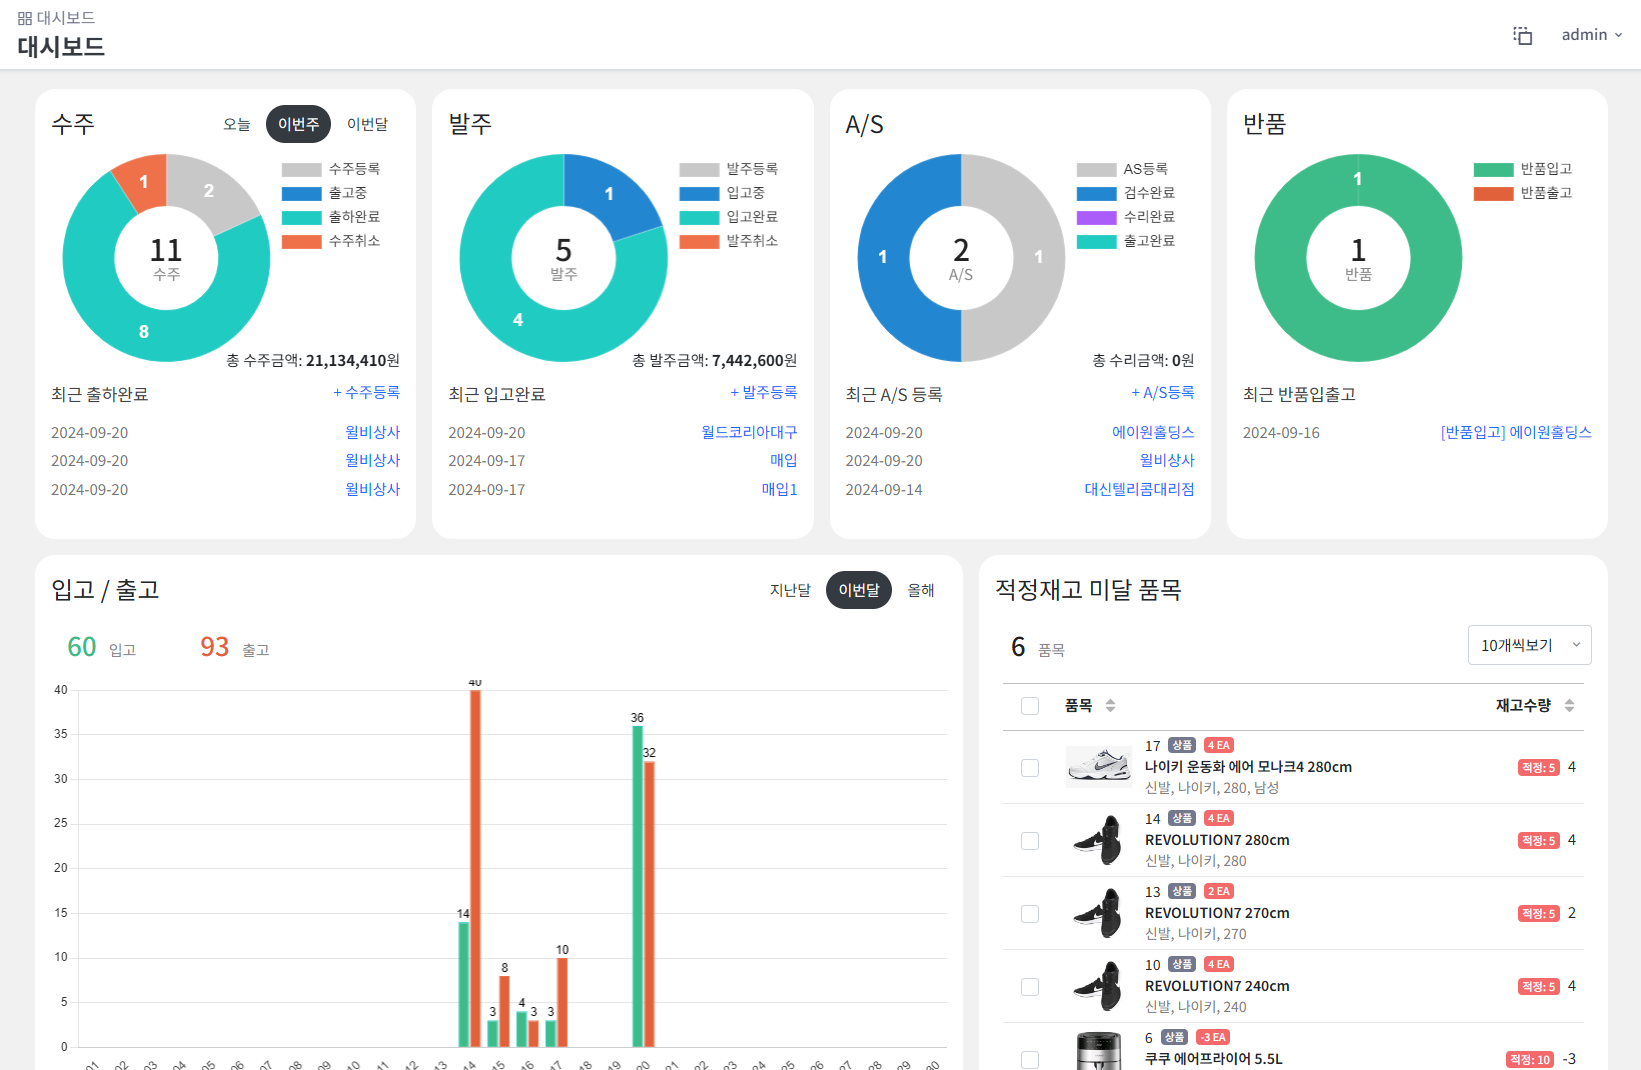Switch to the 오늘 tab in 수주 card
1641x1070 pixels.
237,124
